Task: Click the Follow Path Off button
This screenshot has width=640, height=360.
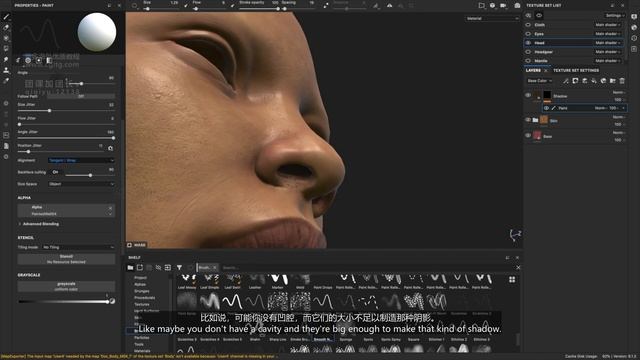Action: 81,96
